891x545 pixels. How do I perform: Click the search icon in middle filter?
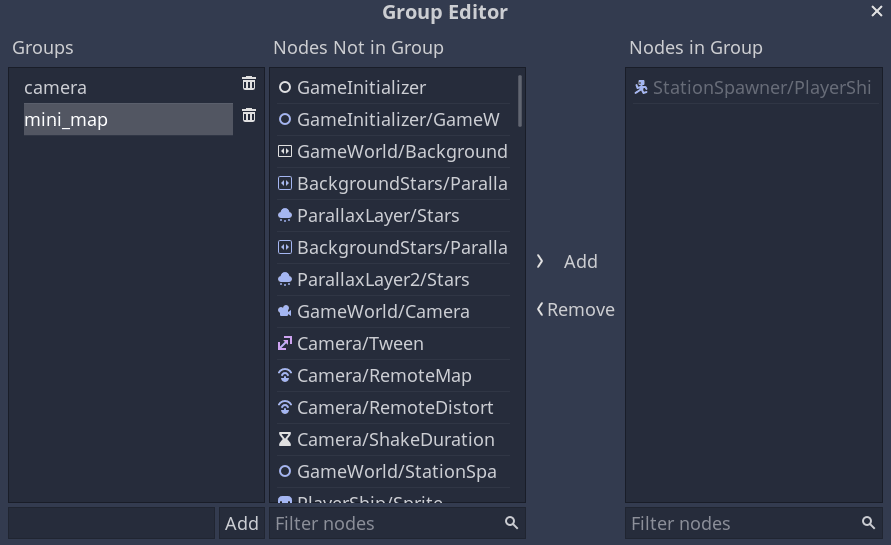point(511,523)
